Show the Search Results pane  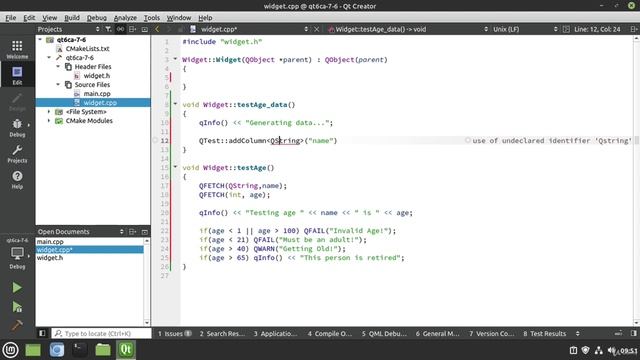coord(222,333)
